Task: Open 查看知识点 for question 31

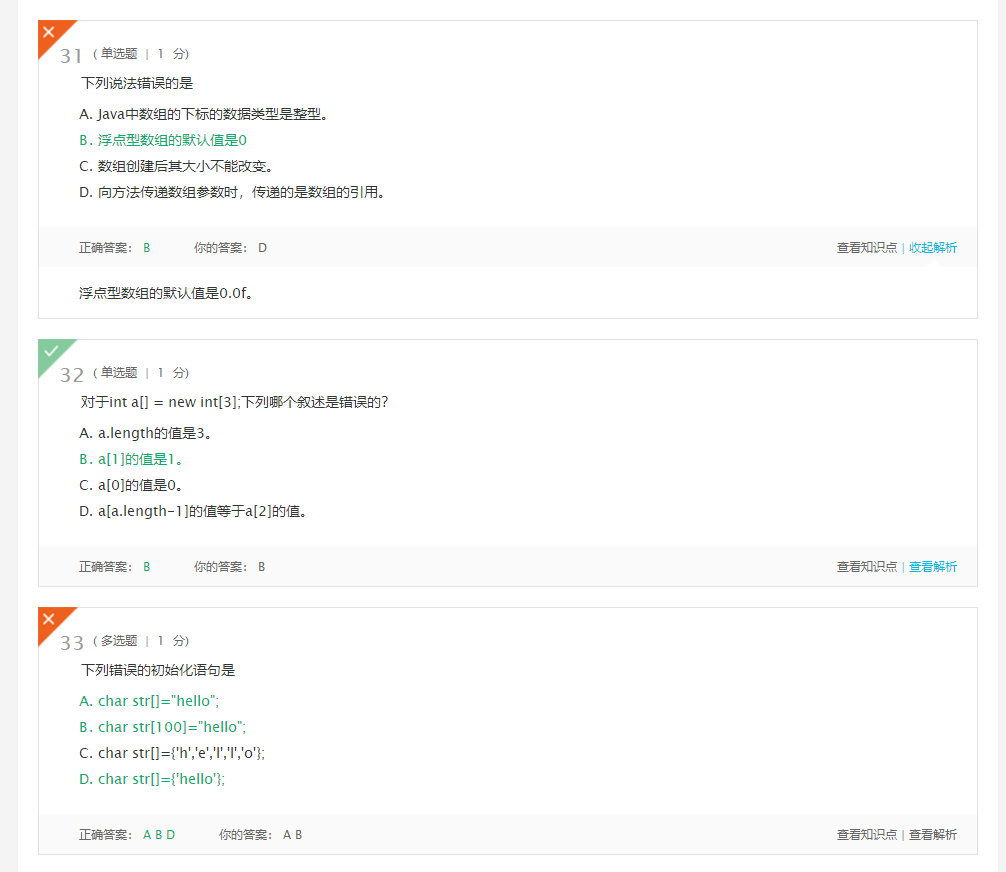Action: [x=867, y=248]
